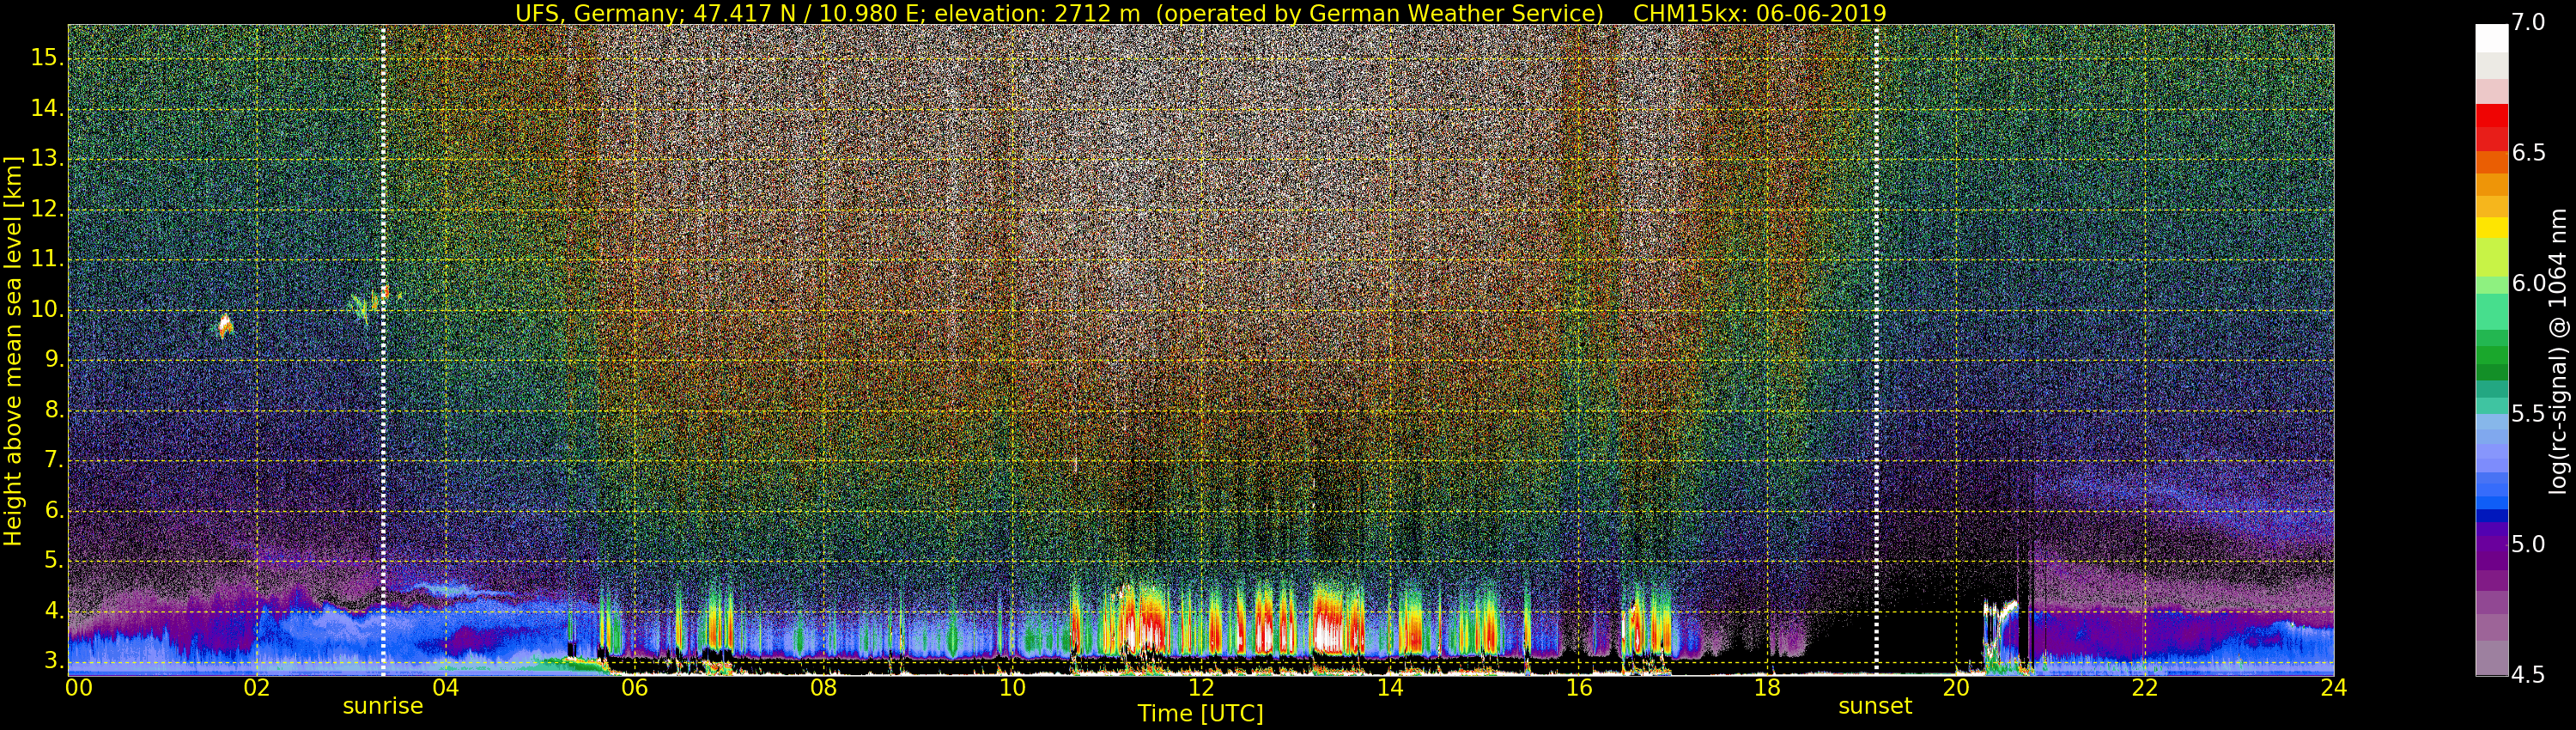
Task: Click the sunrise dotted vertical line
Action: 383,350
